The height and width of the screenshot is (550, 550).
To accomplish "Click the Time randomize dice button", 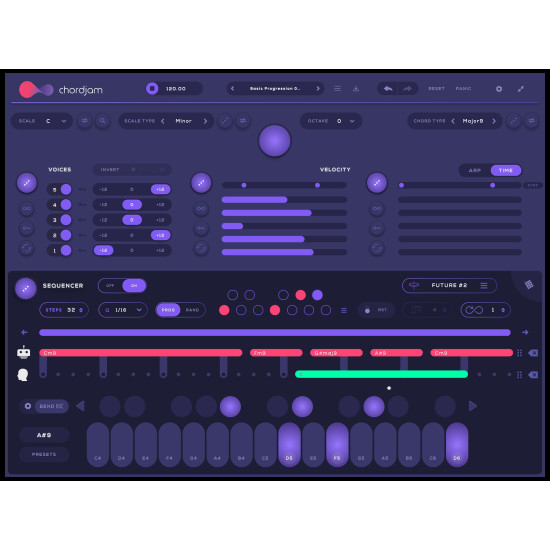I will click(x=377, y=183).
